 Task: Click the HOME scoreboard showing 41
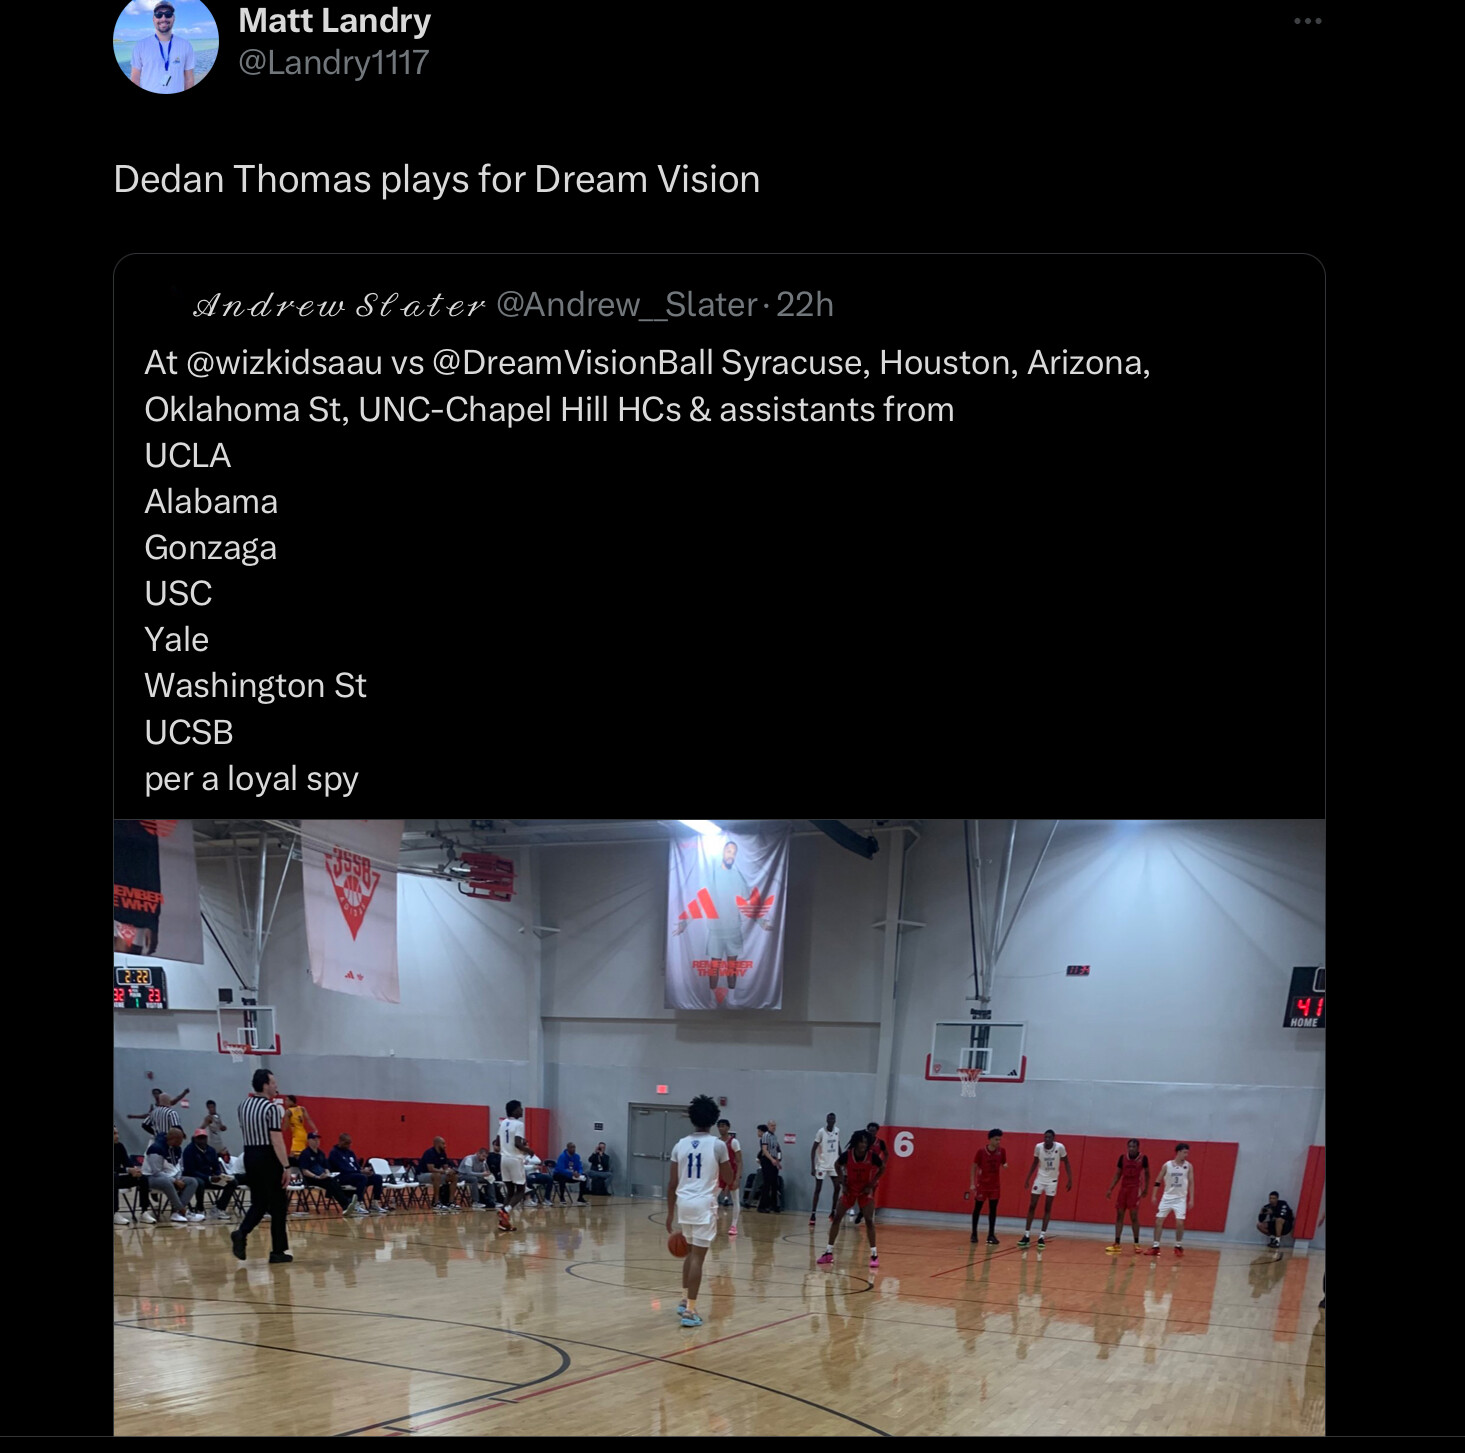(x=1306, y=998)
